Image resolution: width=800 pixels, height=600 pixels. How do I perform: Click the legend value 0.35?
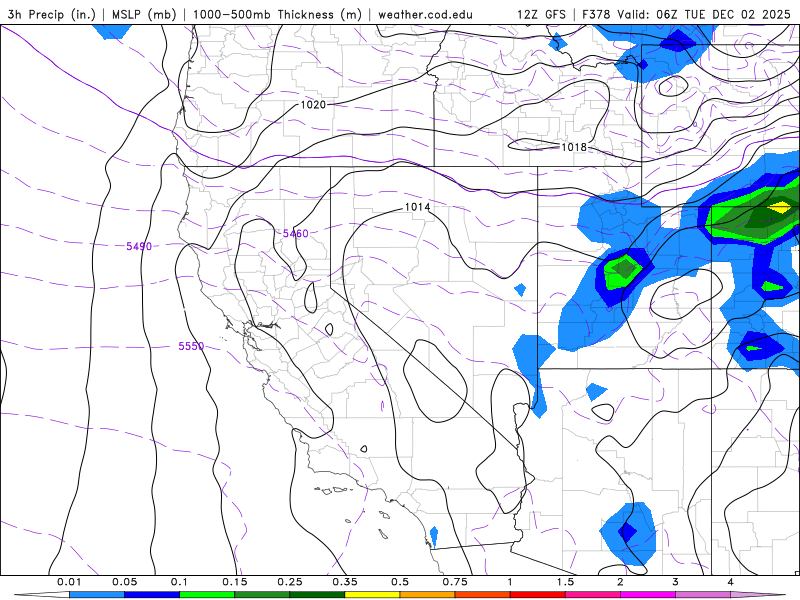point(345,582)
